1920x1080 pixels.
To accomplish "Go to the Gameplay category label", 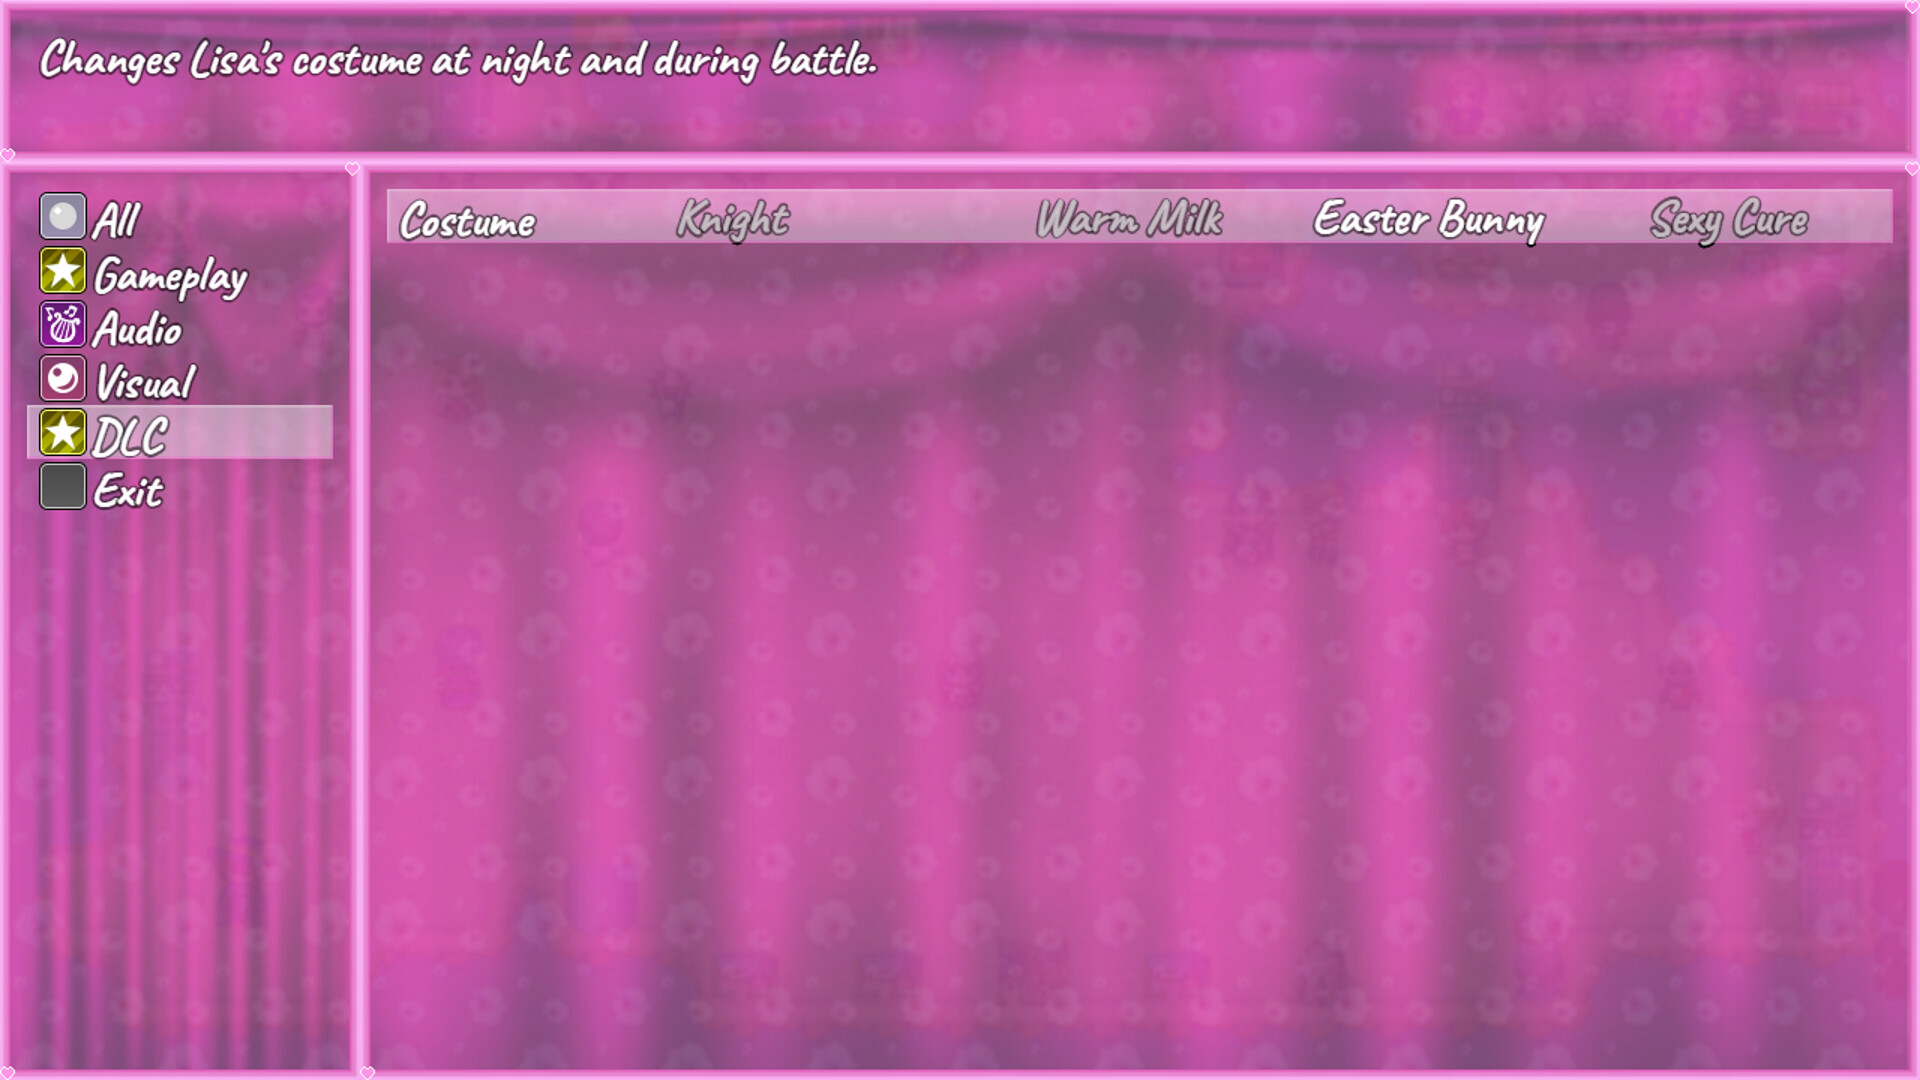I will 170,277.
